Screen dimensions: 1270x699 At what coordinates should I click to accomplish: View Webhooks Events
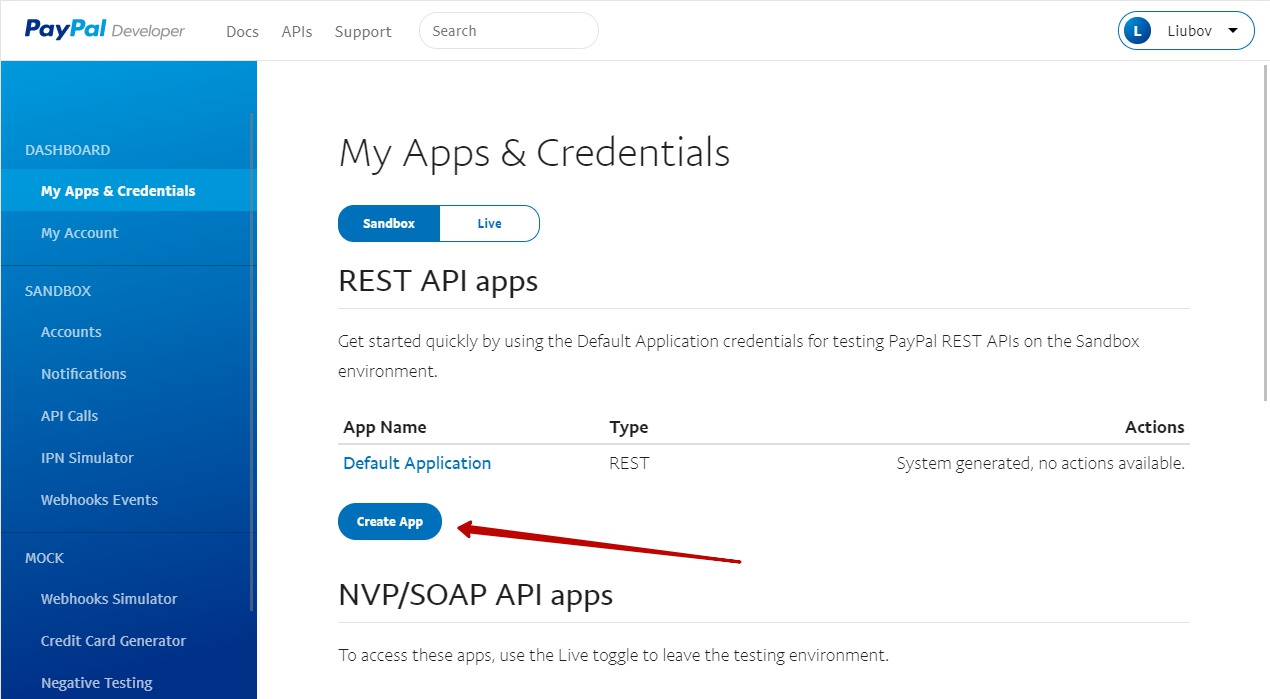click(99, 499)
